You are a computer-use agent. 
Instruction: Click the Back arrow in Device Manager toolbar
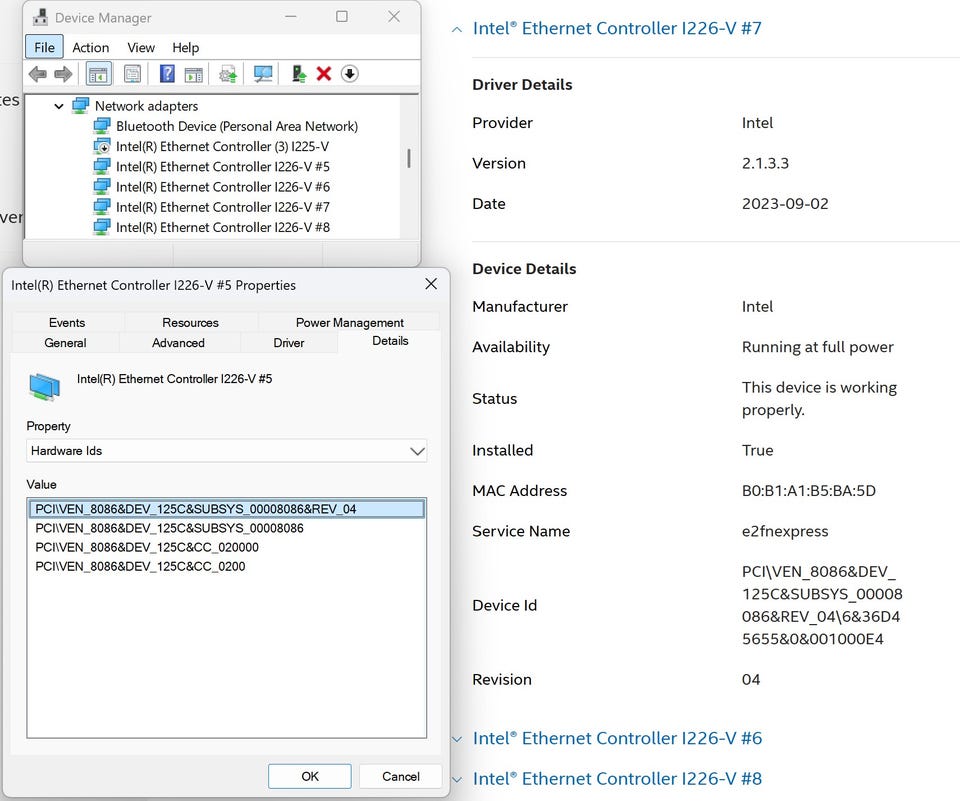[x=38, y=74]
